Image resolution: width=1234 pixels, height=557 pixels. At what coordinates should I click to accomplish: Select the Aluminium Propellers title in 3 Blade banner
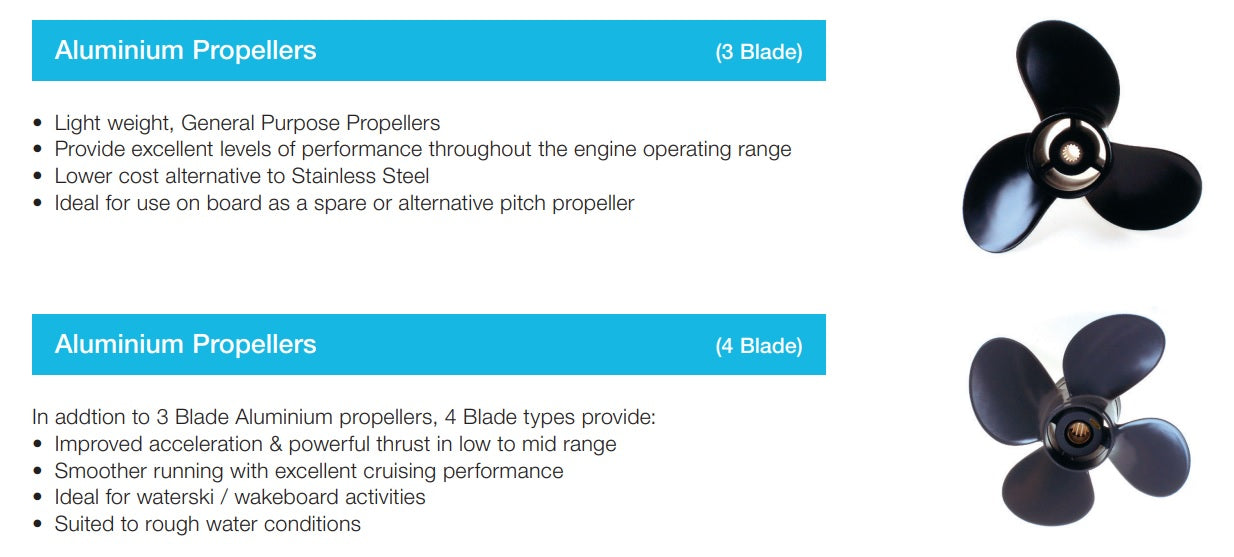185,50
